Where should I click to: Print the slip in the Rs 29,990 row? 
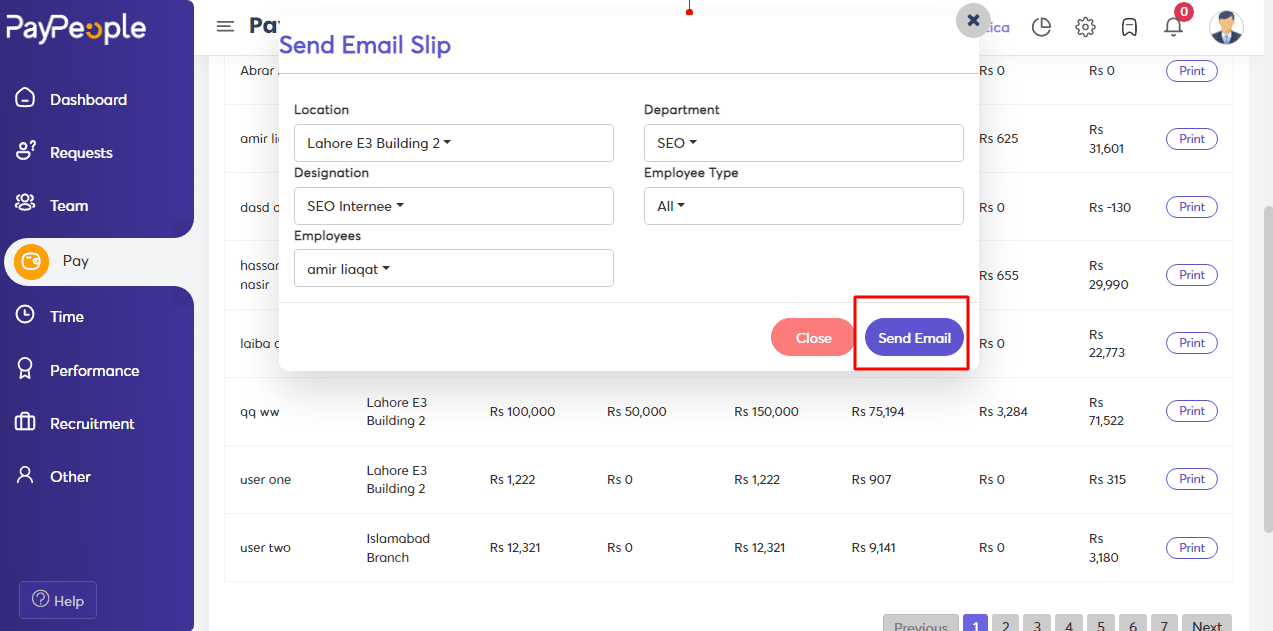click(x=1192, y=275)
